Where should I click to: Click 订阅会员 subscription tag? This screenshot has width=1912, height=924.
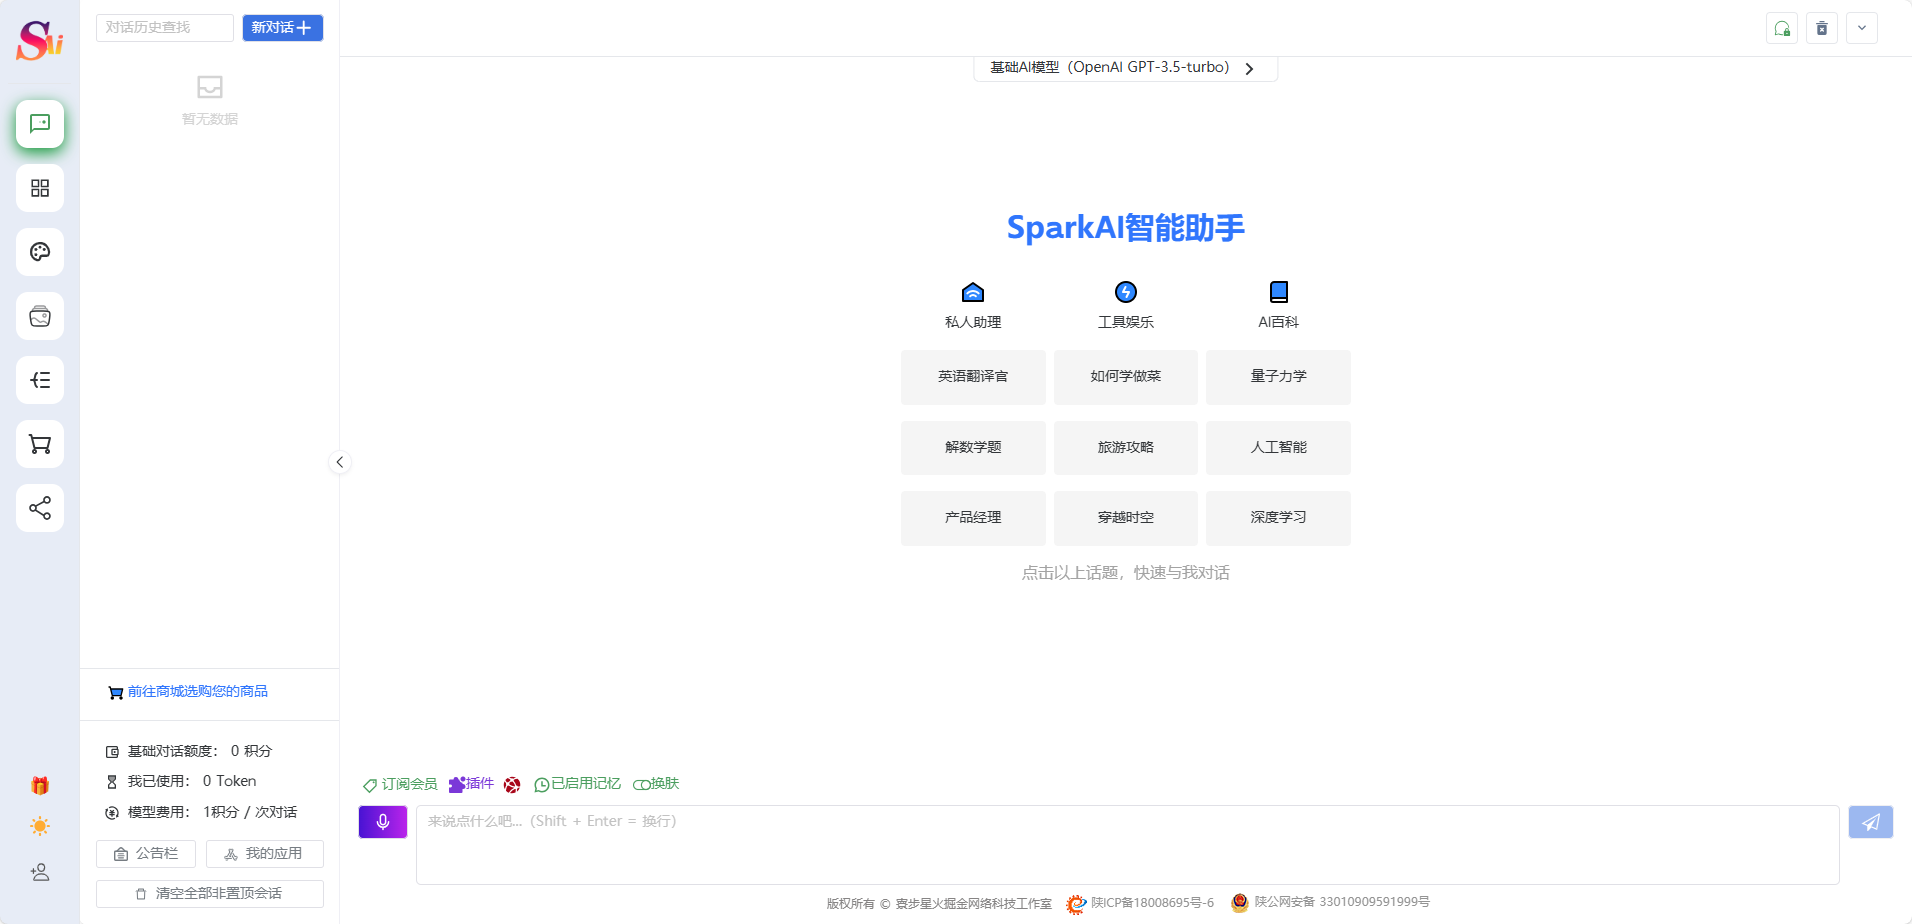(x=400, y=784)
